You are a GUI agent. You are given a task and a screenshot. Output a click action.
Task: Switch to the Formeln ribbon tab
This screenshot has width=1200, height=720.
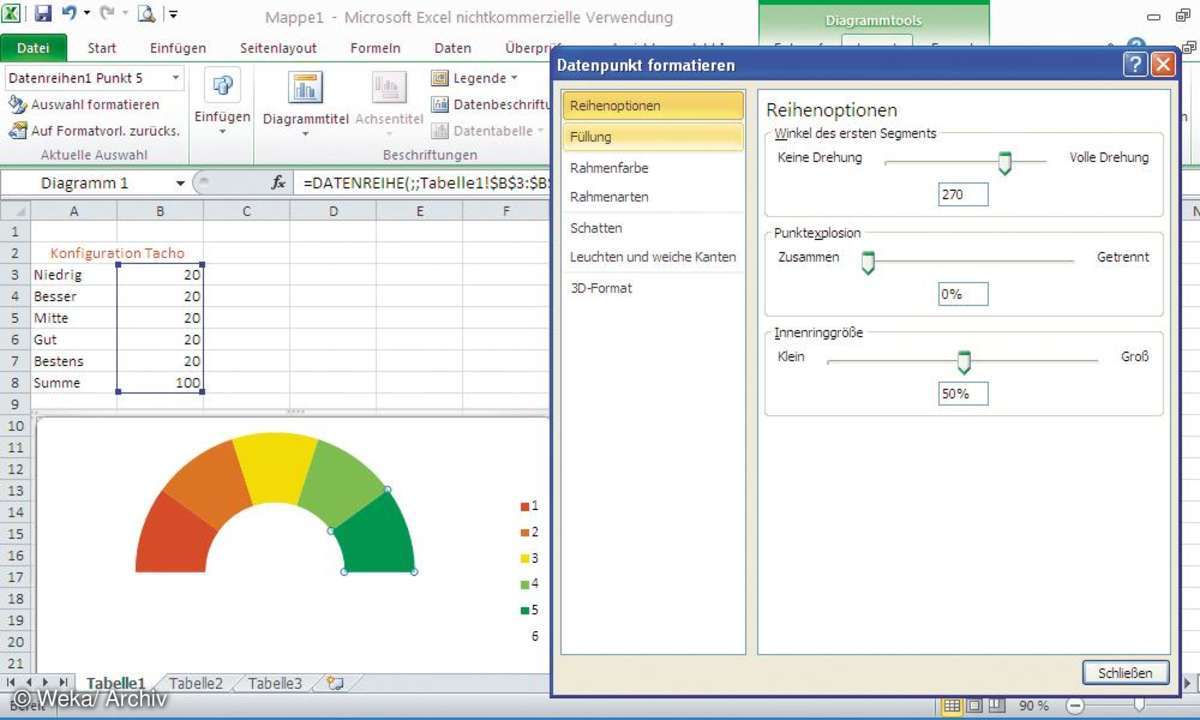tap(375, 48)
